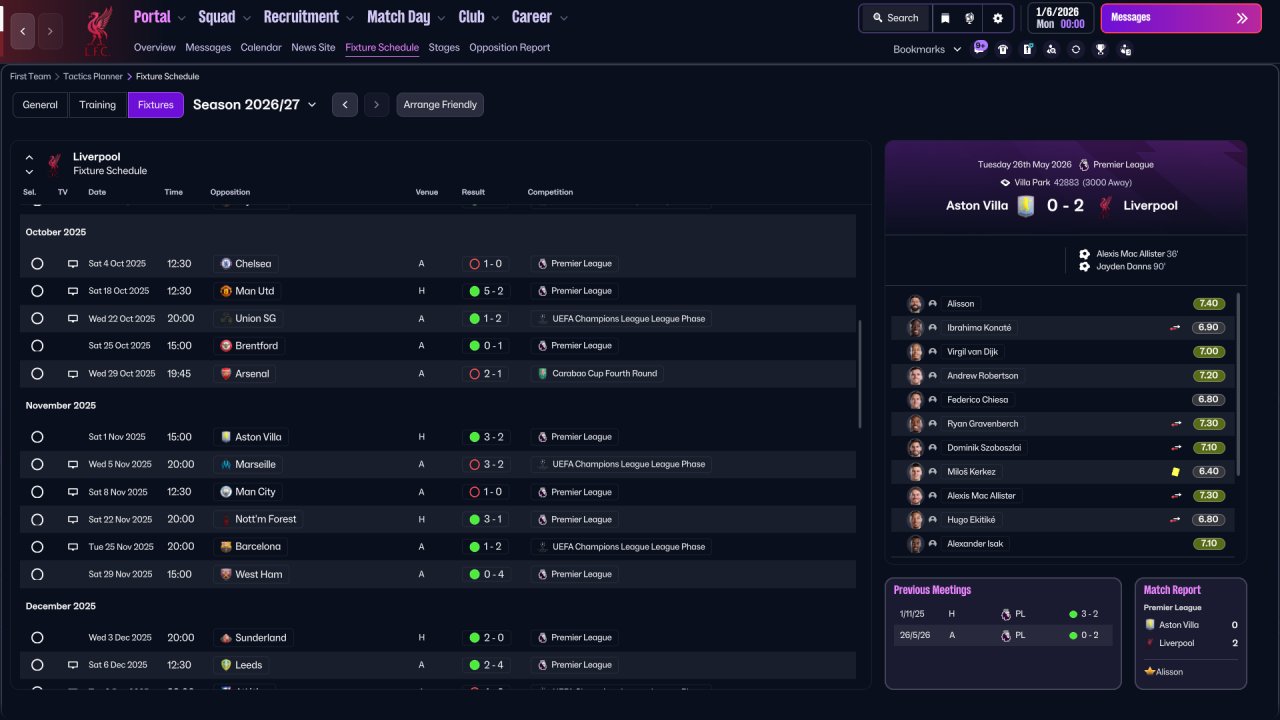Click the Barcelona club badge
Screen dimensions: 1280x720
tap(226, 547)
